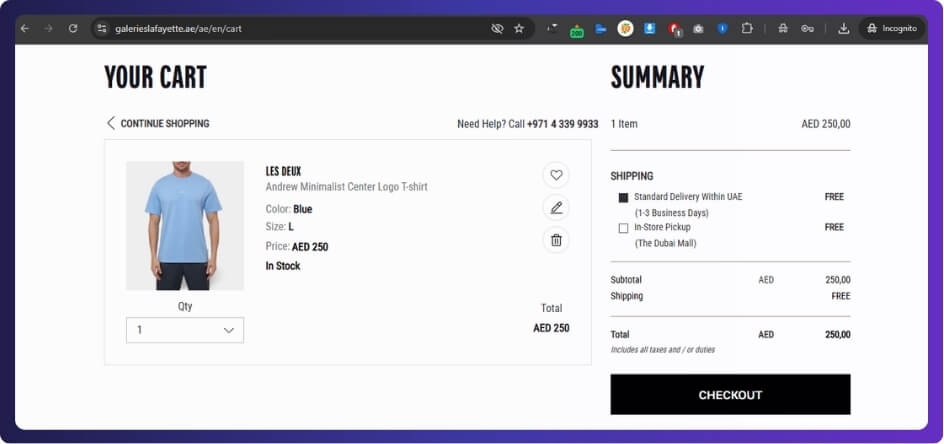Click the Incognito profile indicator
Screen dimensions: 944x444
pyautogui.click(x=892, y=28)
